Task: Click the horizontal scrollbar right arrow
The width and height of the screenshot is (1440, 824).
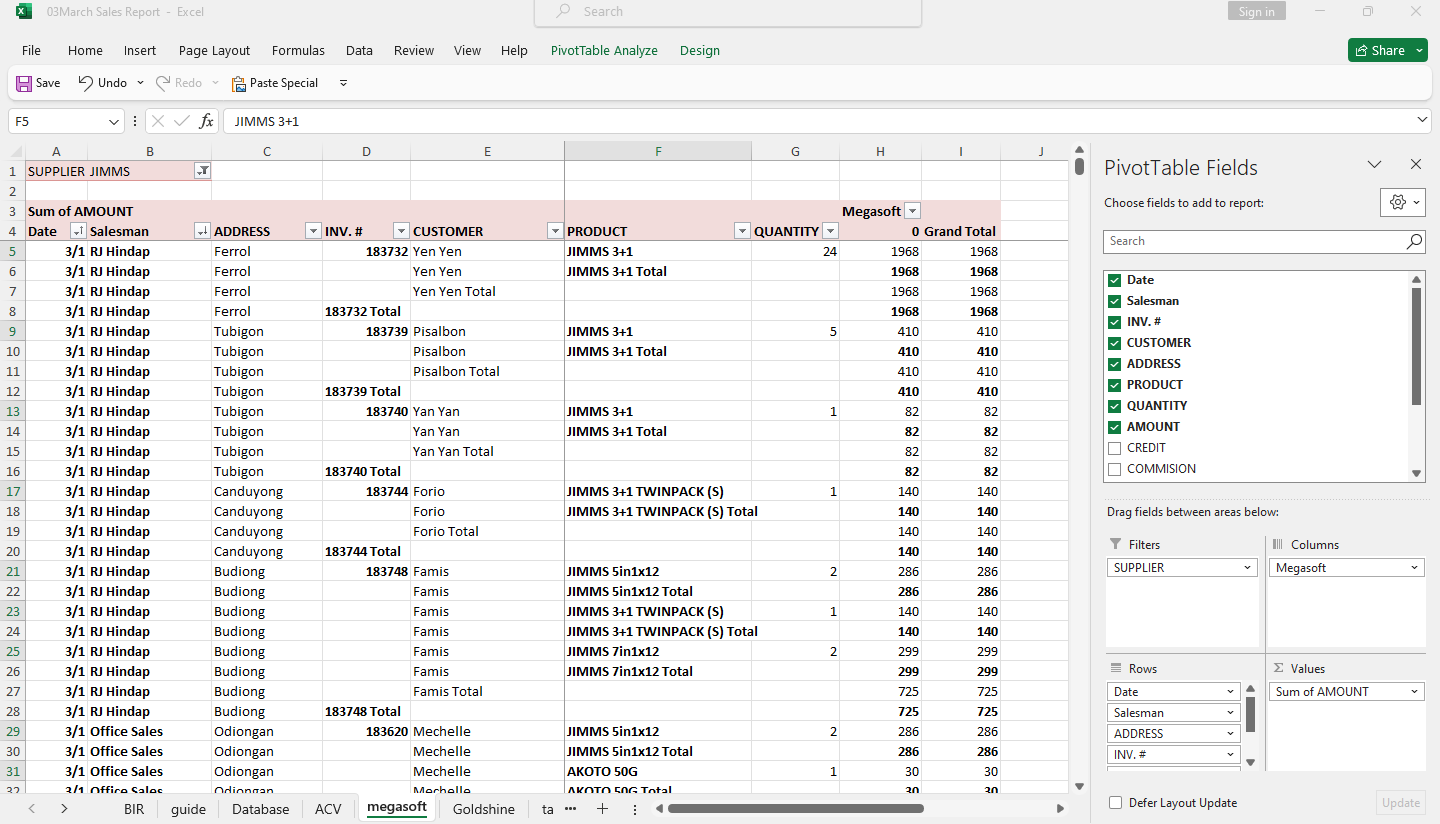Action: pyautogui.click(x=1060, y=809)
